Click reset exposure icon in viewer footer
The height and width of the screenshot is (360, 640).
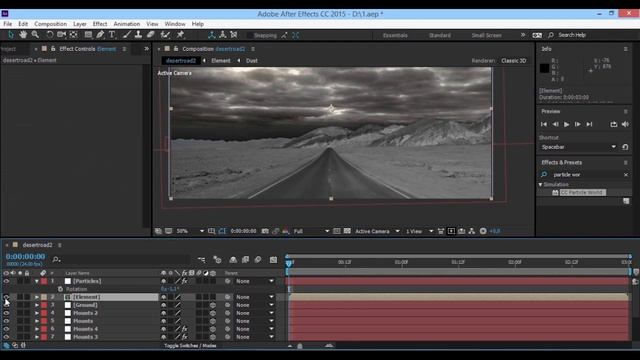tap(483, 231)
